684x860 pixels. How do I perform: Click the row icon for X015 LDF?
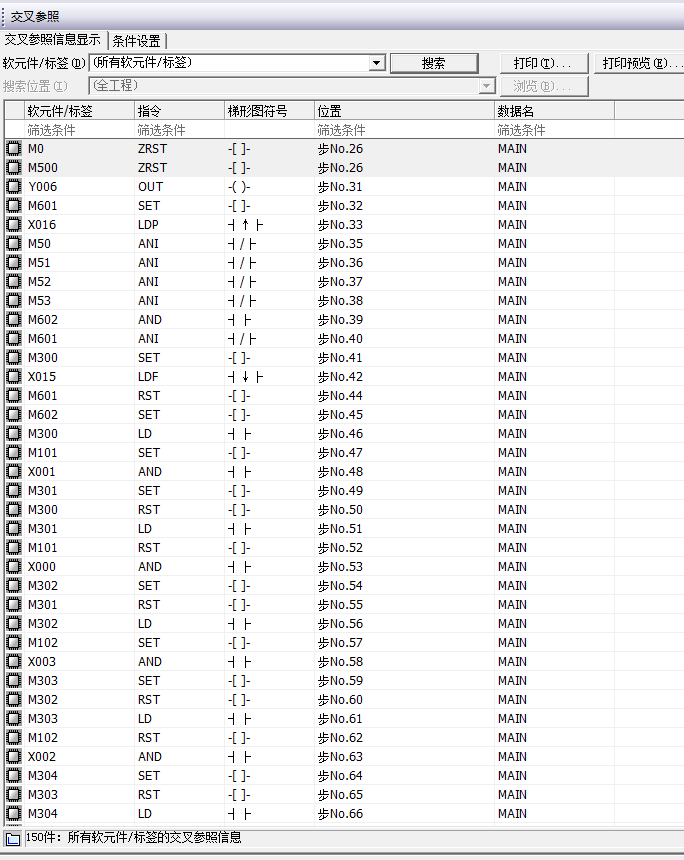pyautogui.click(x=14, y=377)
